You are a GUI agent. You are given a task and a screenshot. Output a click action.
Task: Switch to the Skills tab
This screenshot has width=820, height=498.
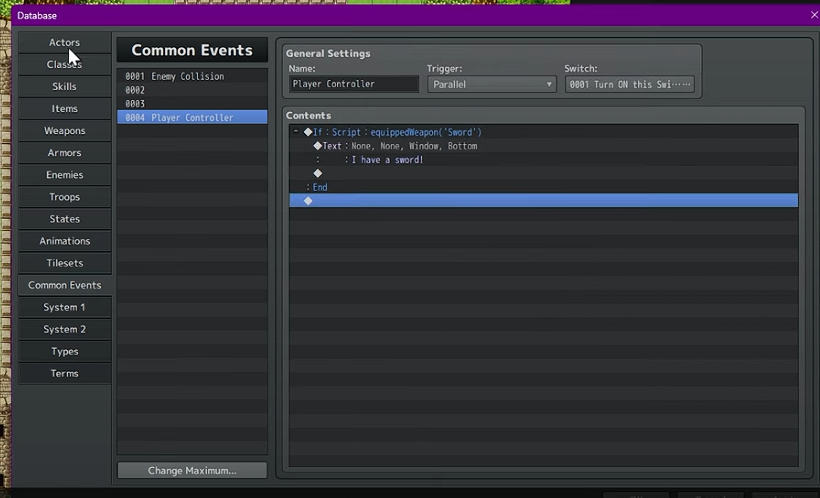point(64,87)
